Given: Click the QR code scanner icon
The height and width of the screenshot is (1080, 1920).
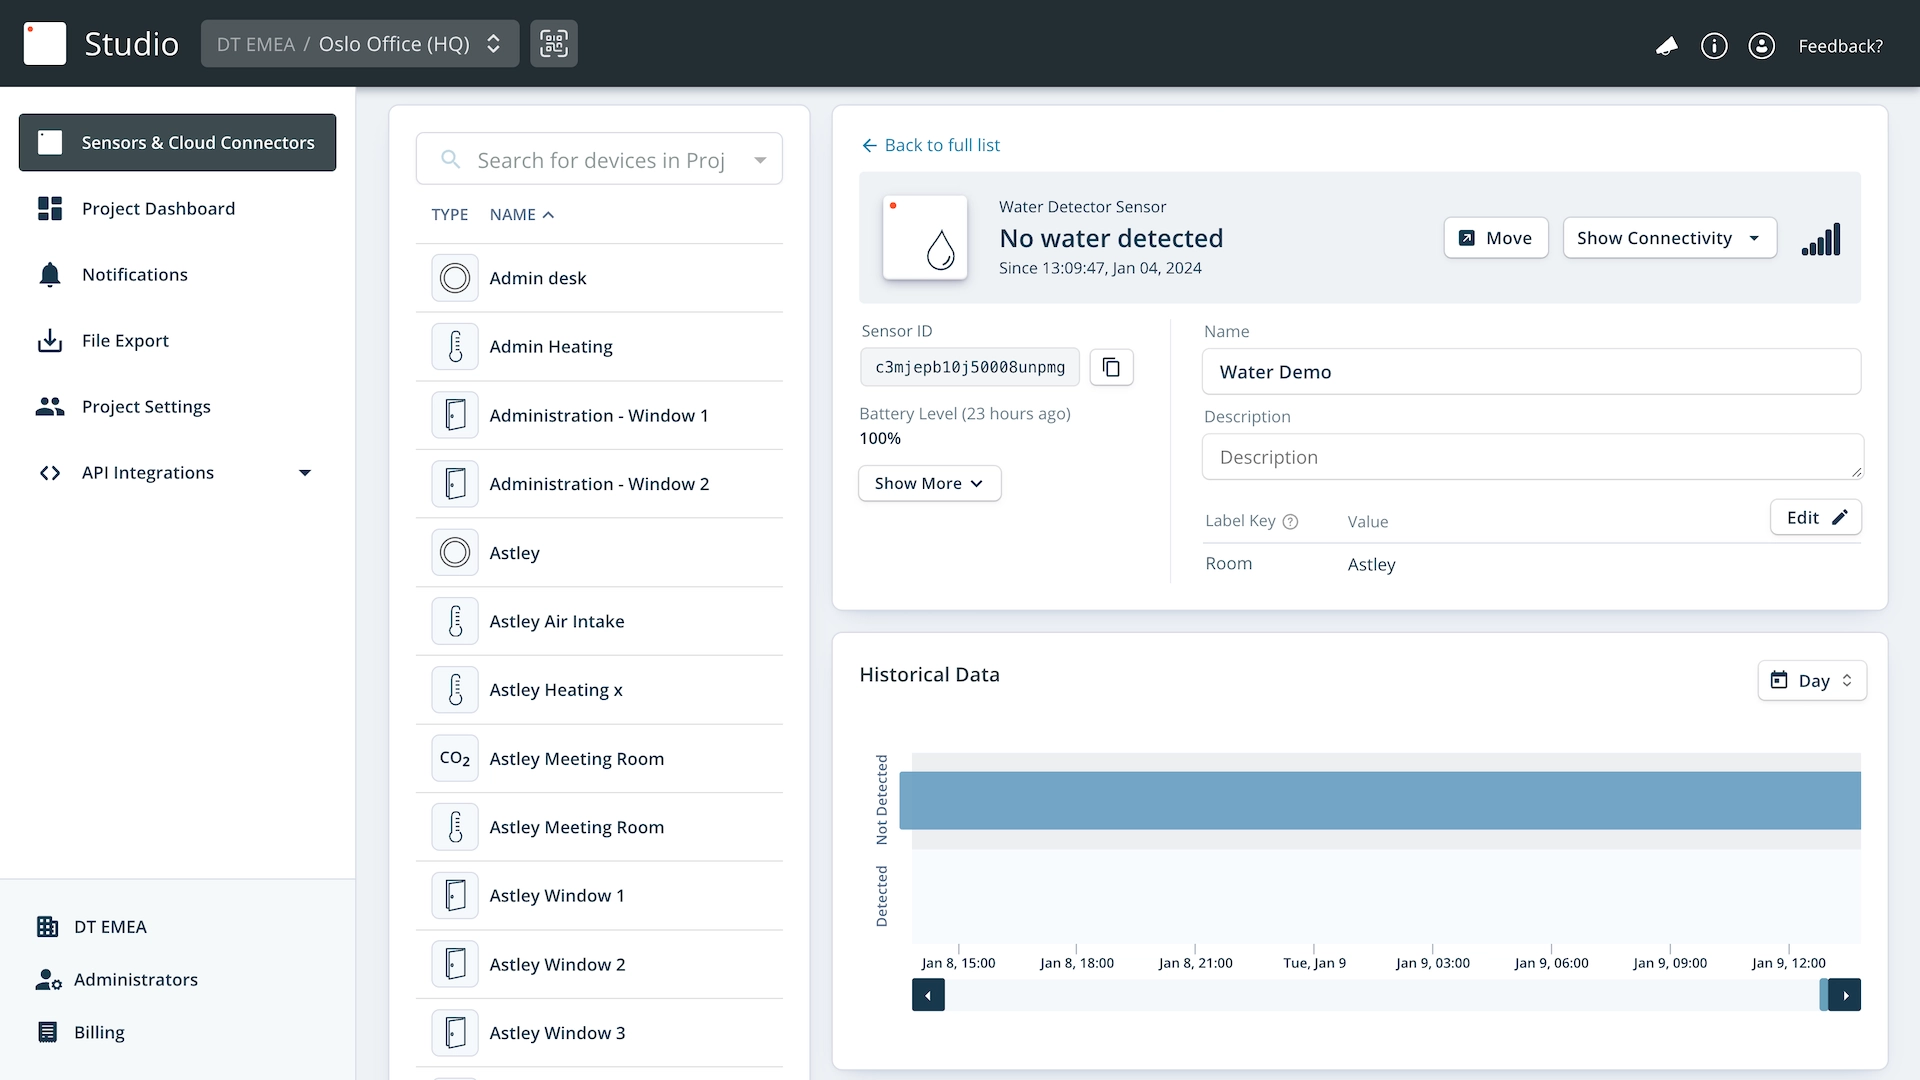Looking at the screenshot, I should [553, 44].
